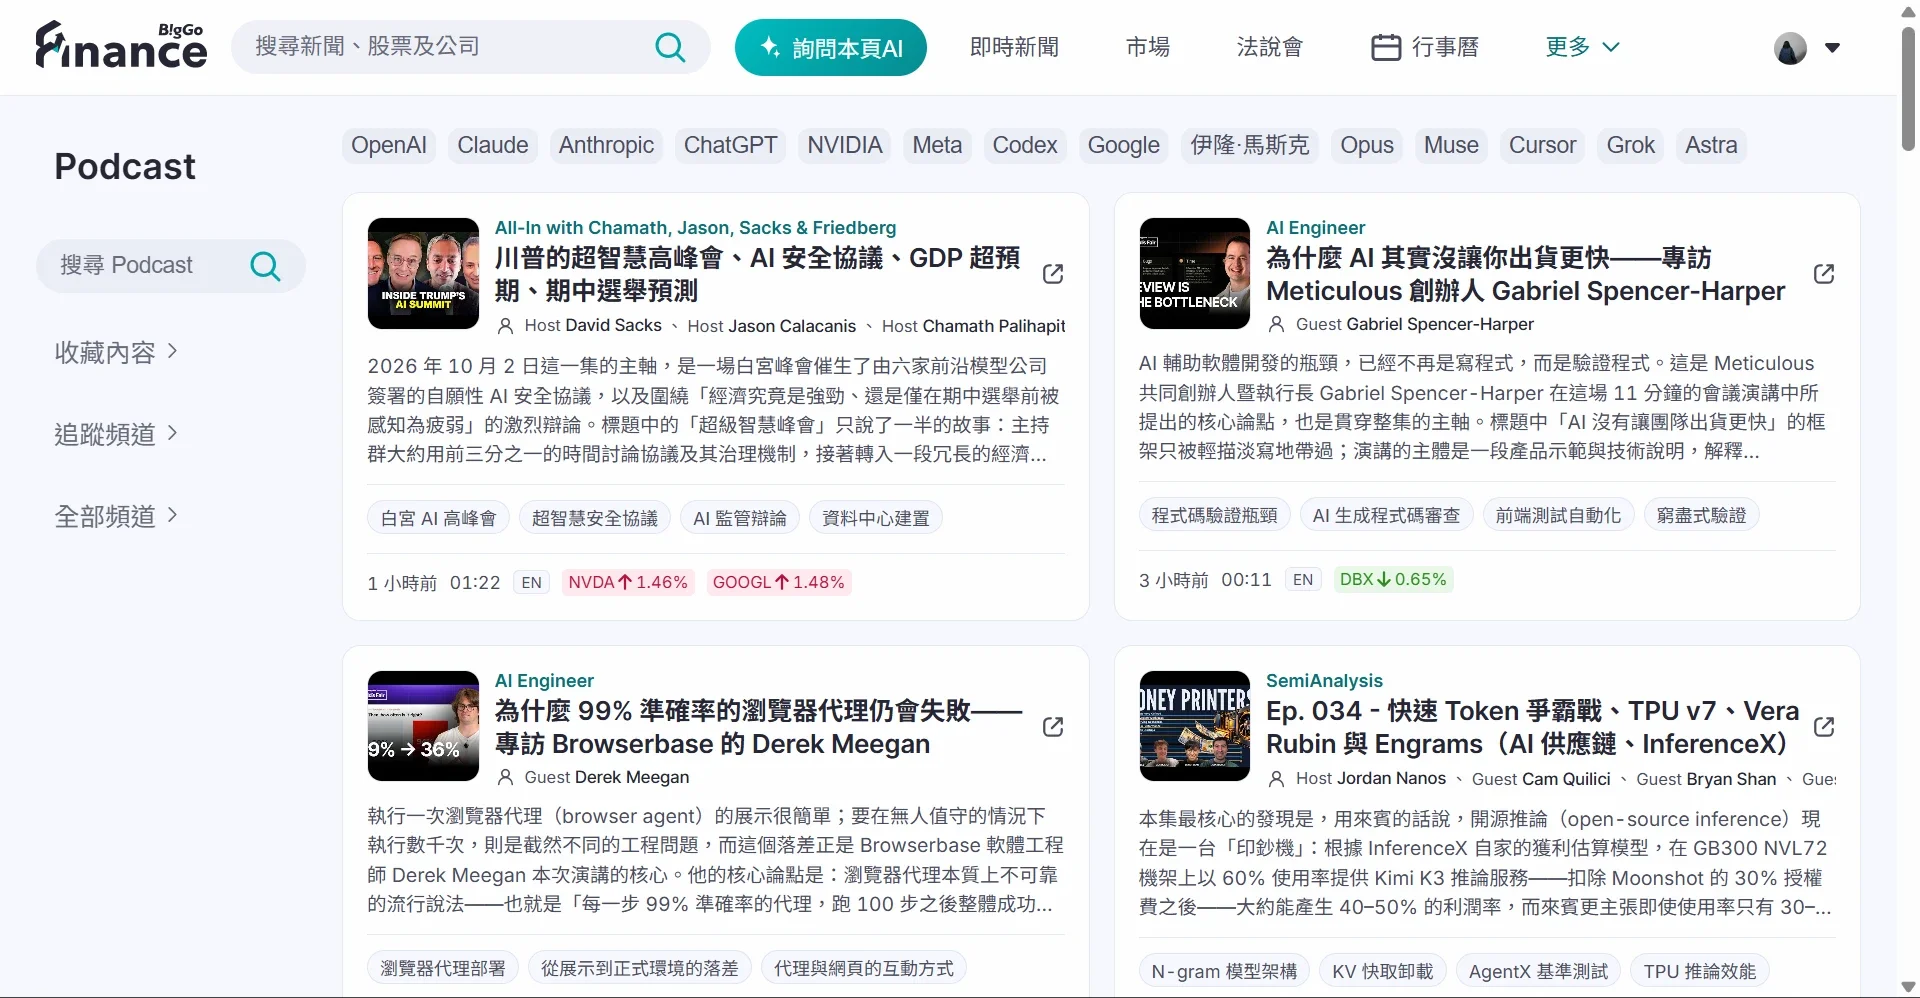The width and height of the screenshot is (1920, 998).
Task: Open 即時新聞 in the navigation
Action: pyautogui.click(x=1014, y=47)
